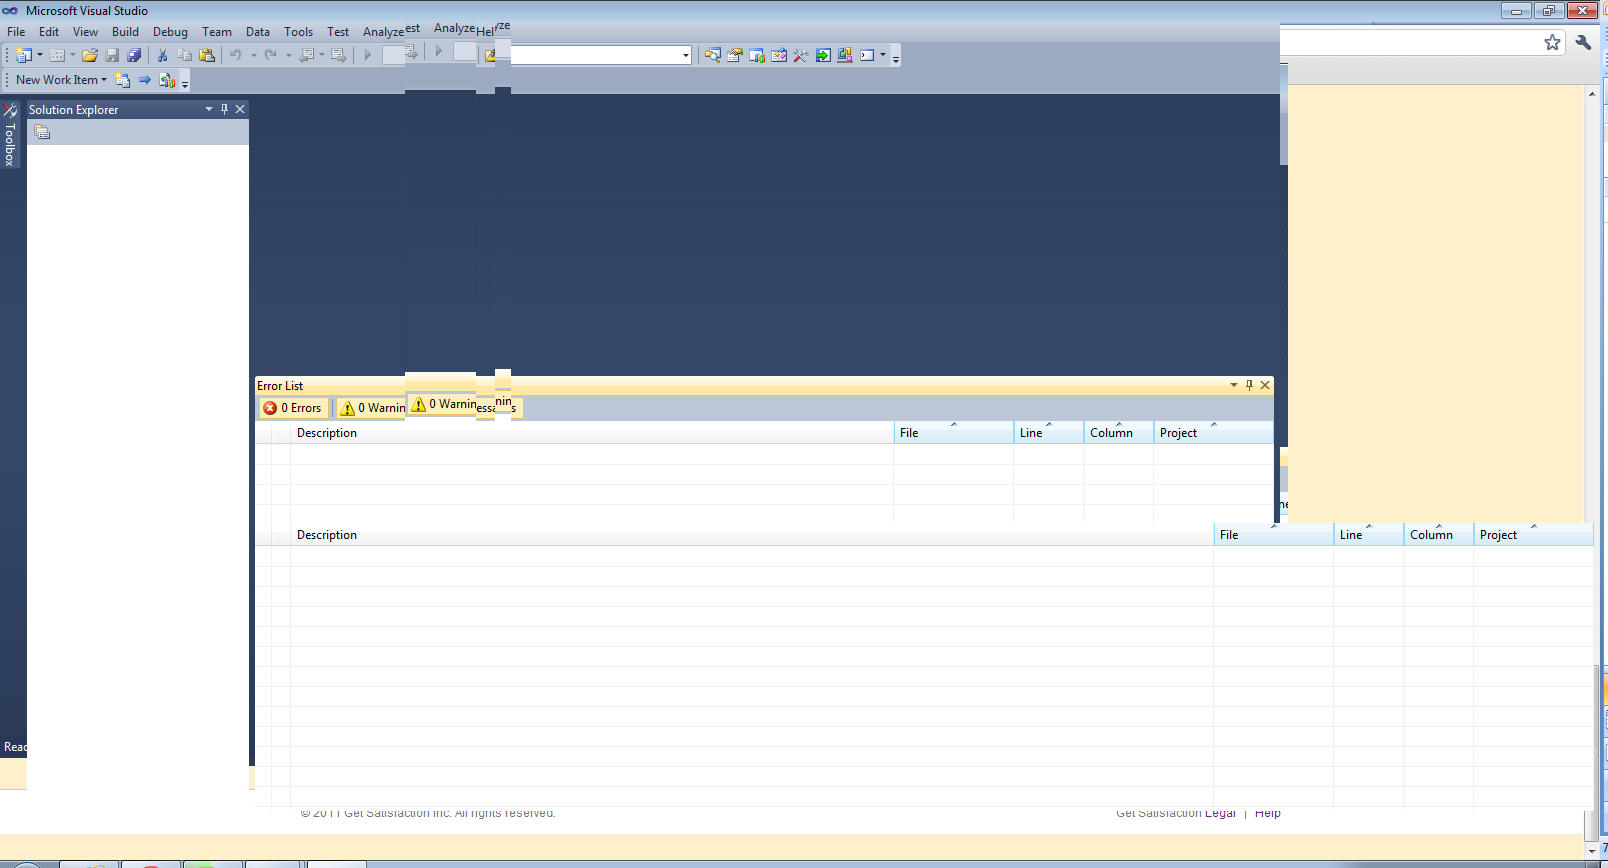This screenshot has height=868, width=1608.
Task: Click inside the toolbar combo box field
Action: click(x=596, y=55)
